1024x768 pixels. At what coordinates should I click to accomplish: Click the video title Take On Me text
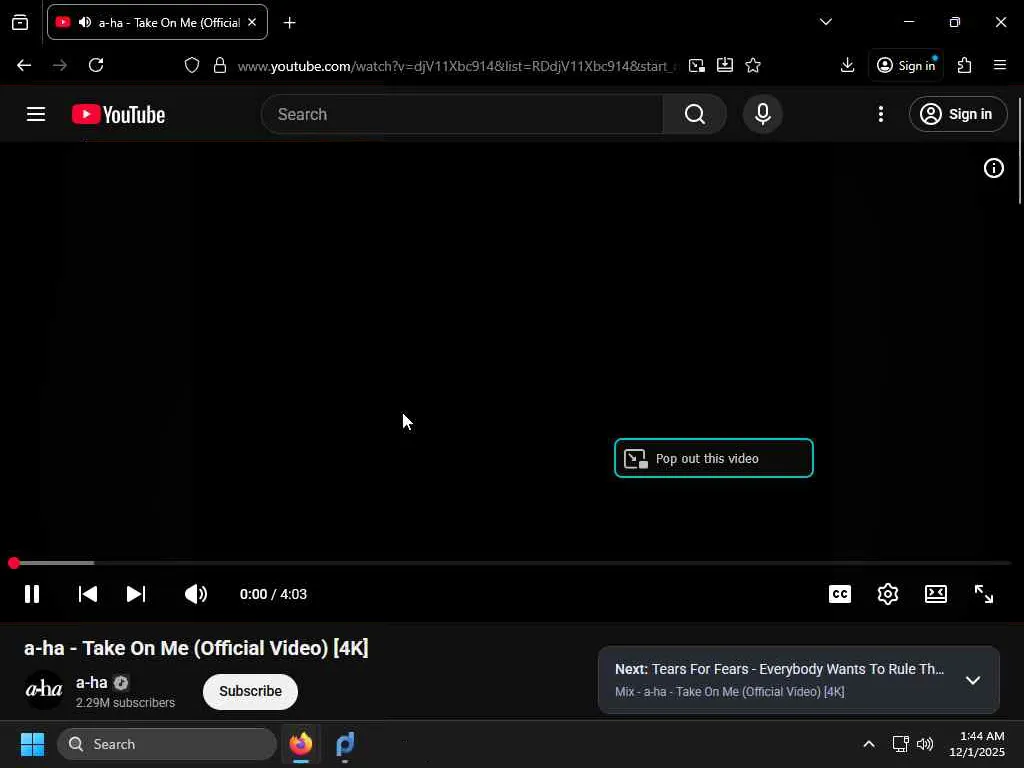point(196,648)
